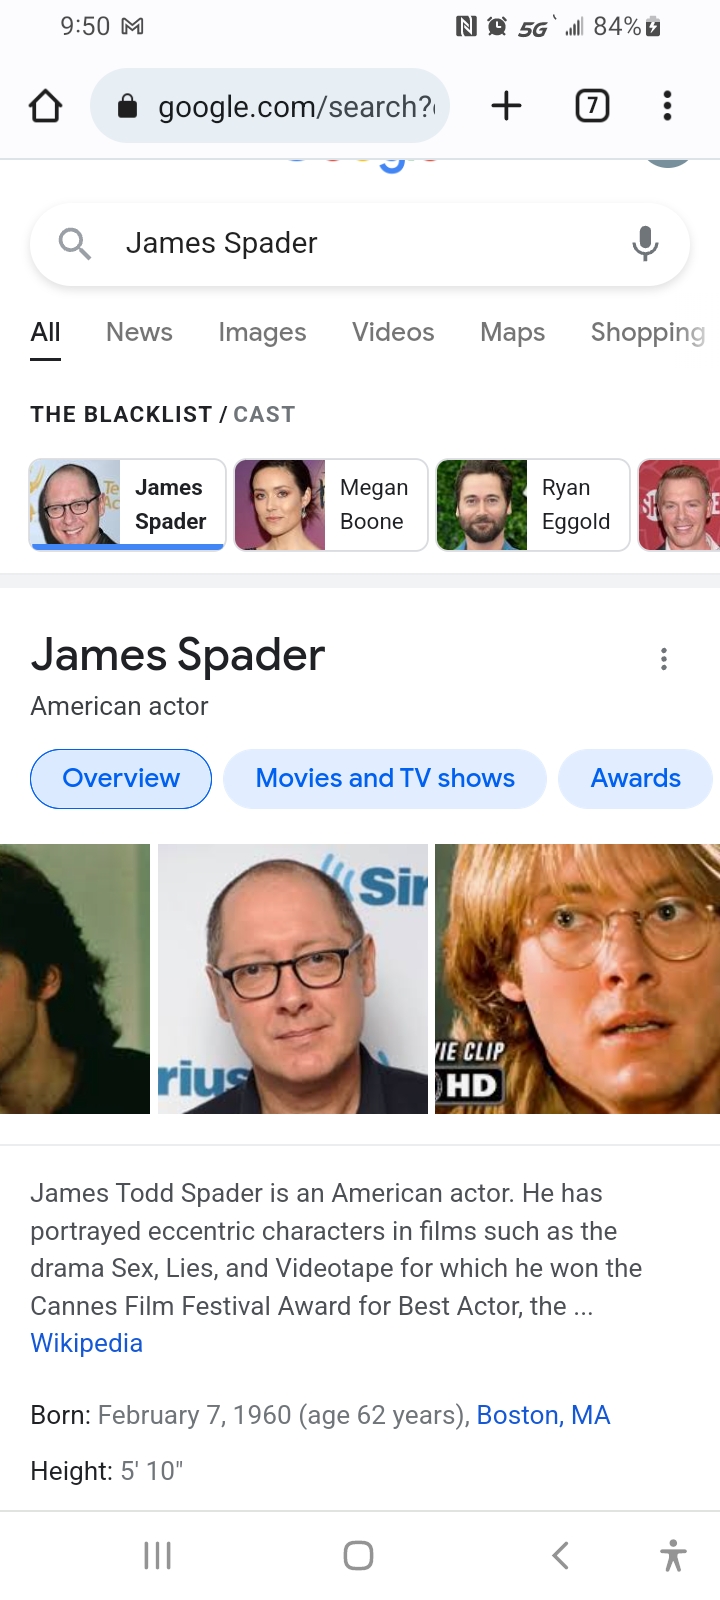Open the Wikipedia link
This screenshot has width=720, height=1600.
coord(87,1343)
